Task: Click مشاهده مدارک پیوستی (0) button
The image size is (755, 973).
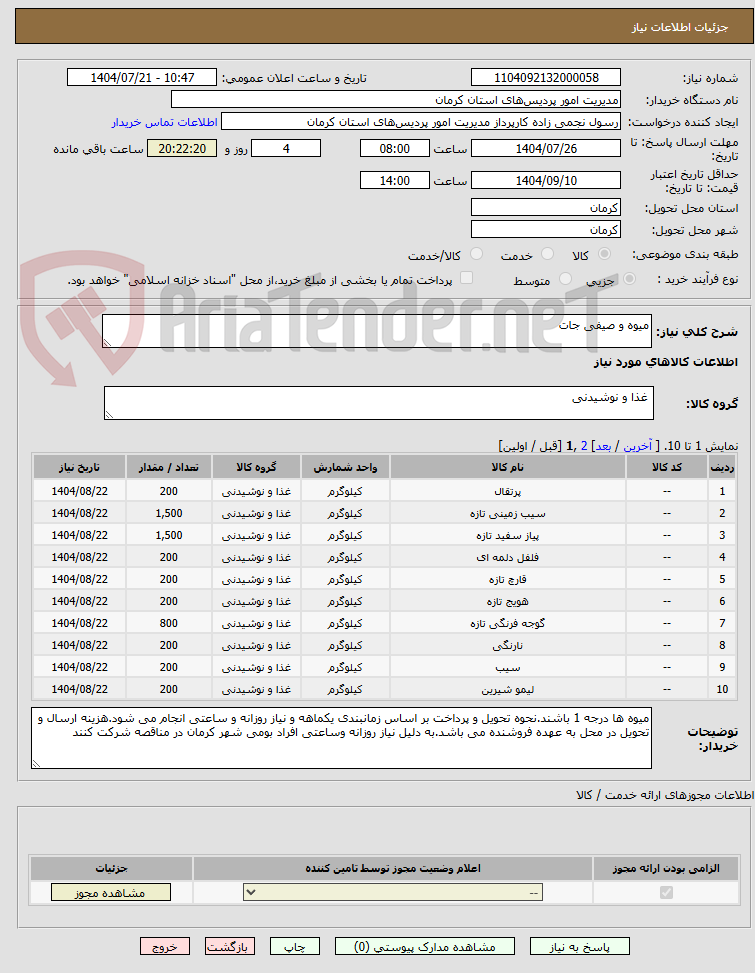Action: pos(424,946)
